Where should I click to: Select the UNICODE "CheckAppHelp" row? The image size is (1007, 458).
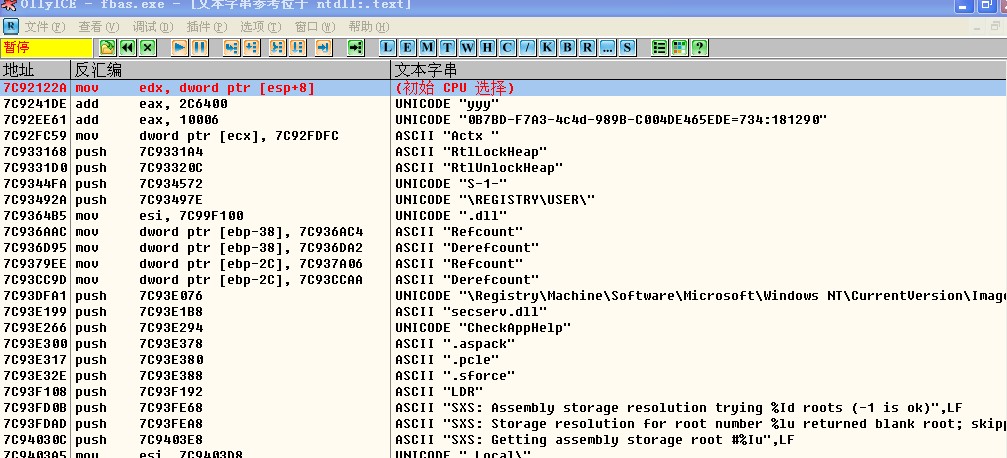503,328
